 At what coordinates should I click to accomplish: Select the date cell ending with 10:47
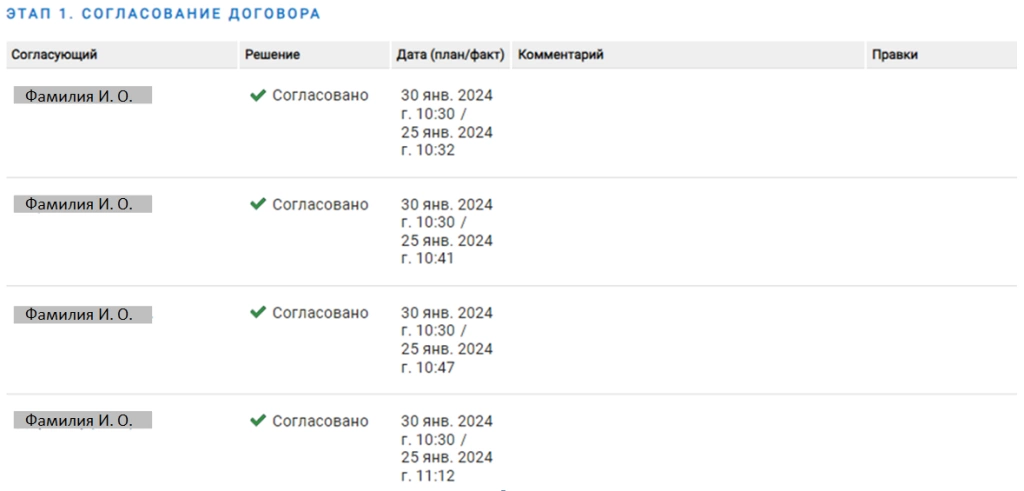pyautogui.click(x=446, y=340)
